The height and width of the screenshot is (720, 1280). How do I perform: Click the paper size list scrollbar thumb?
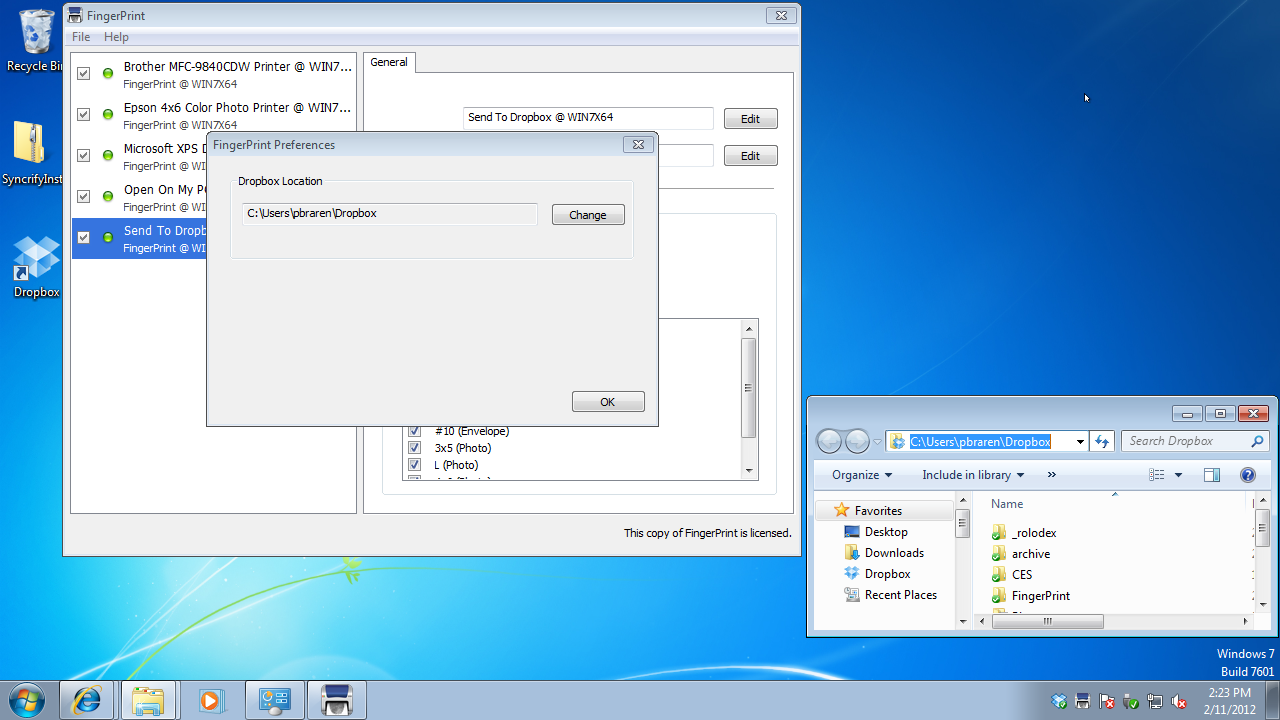[x=748, y=388]
